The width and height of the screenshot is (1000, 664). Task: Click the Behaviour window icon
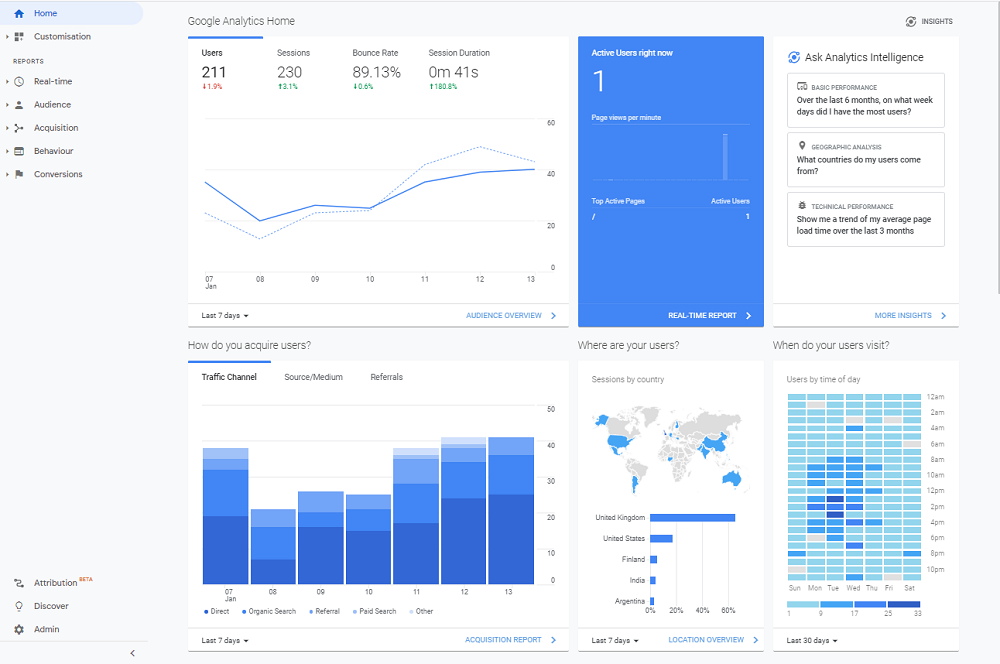click(19, 151)
